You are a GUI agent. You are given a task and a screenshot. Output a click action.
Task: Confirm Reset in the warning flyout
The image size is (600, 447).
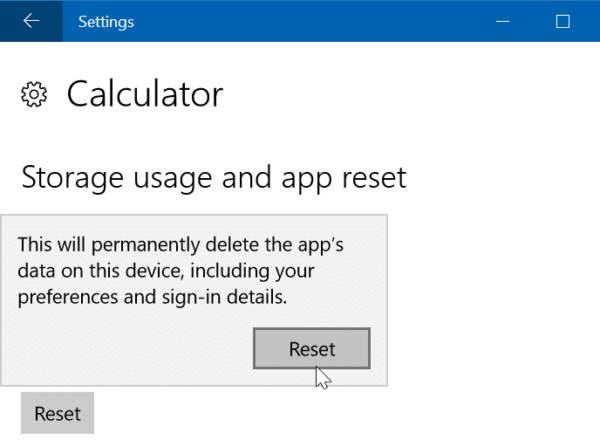coord(312,349)
